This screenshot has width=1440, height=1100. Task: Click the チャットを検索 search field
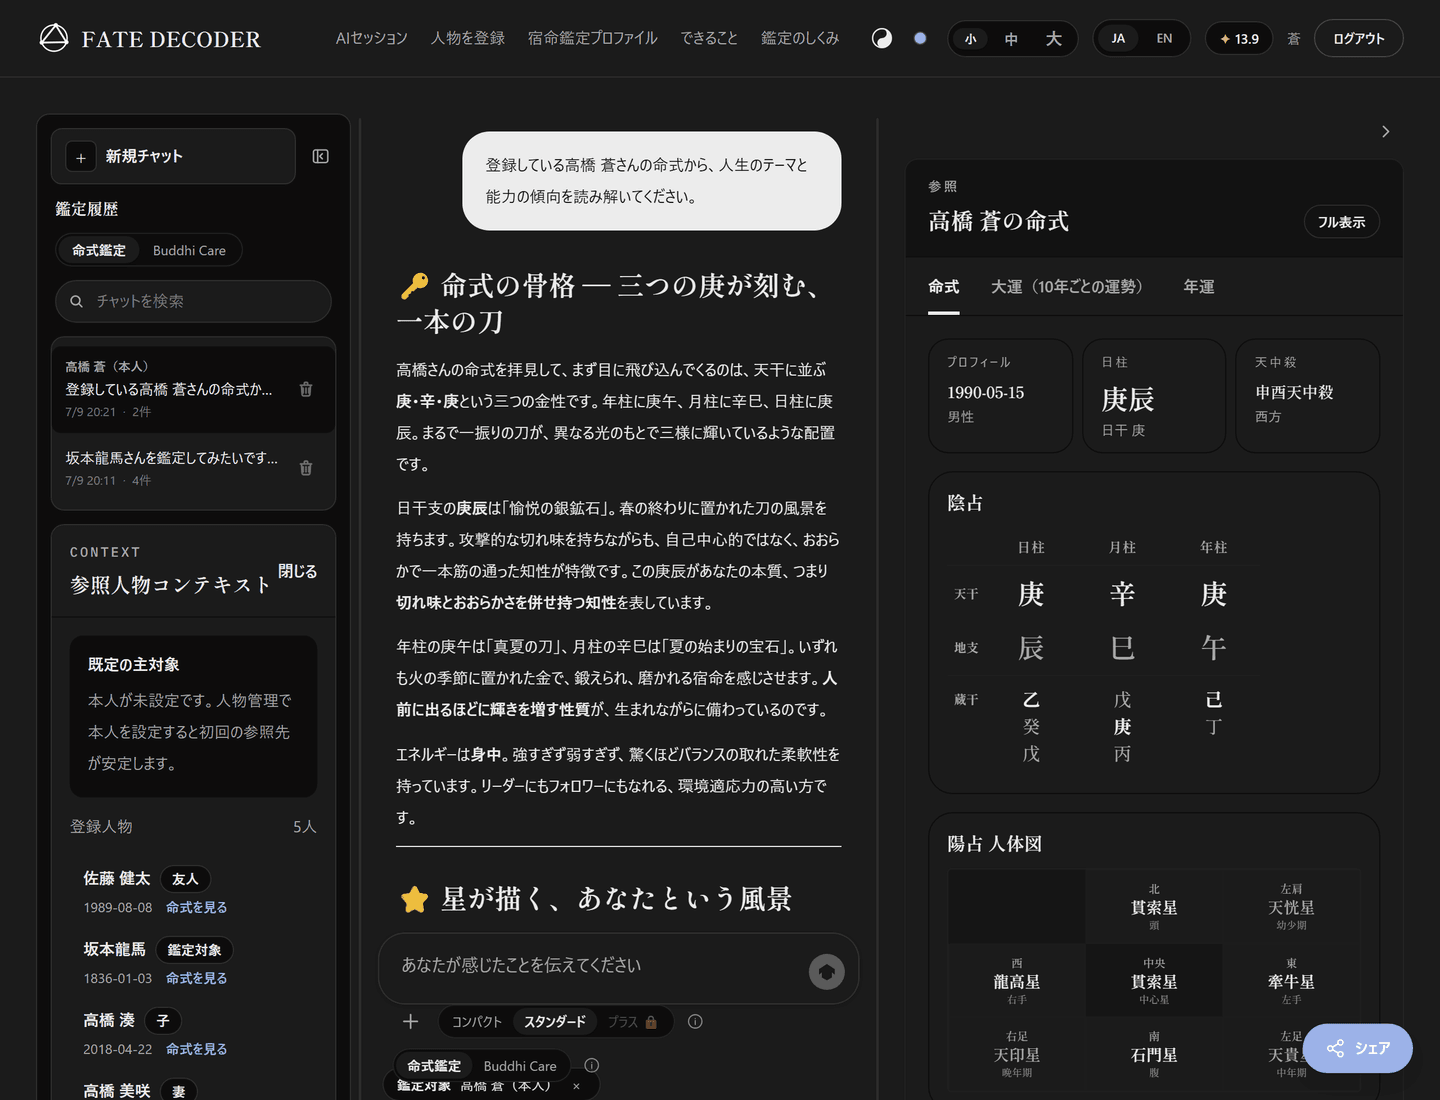(193, 301)
